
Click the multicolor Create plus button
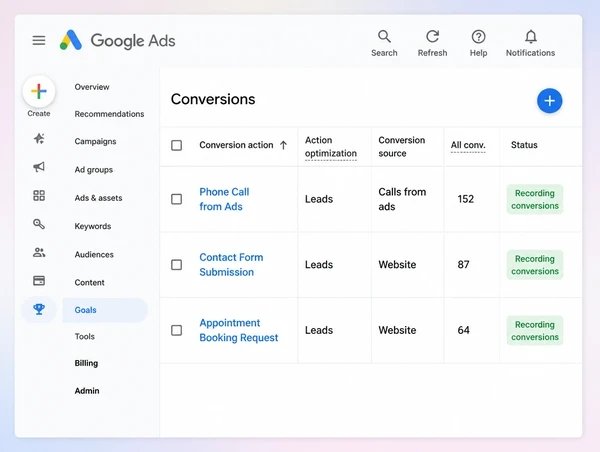coord(39,91)
